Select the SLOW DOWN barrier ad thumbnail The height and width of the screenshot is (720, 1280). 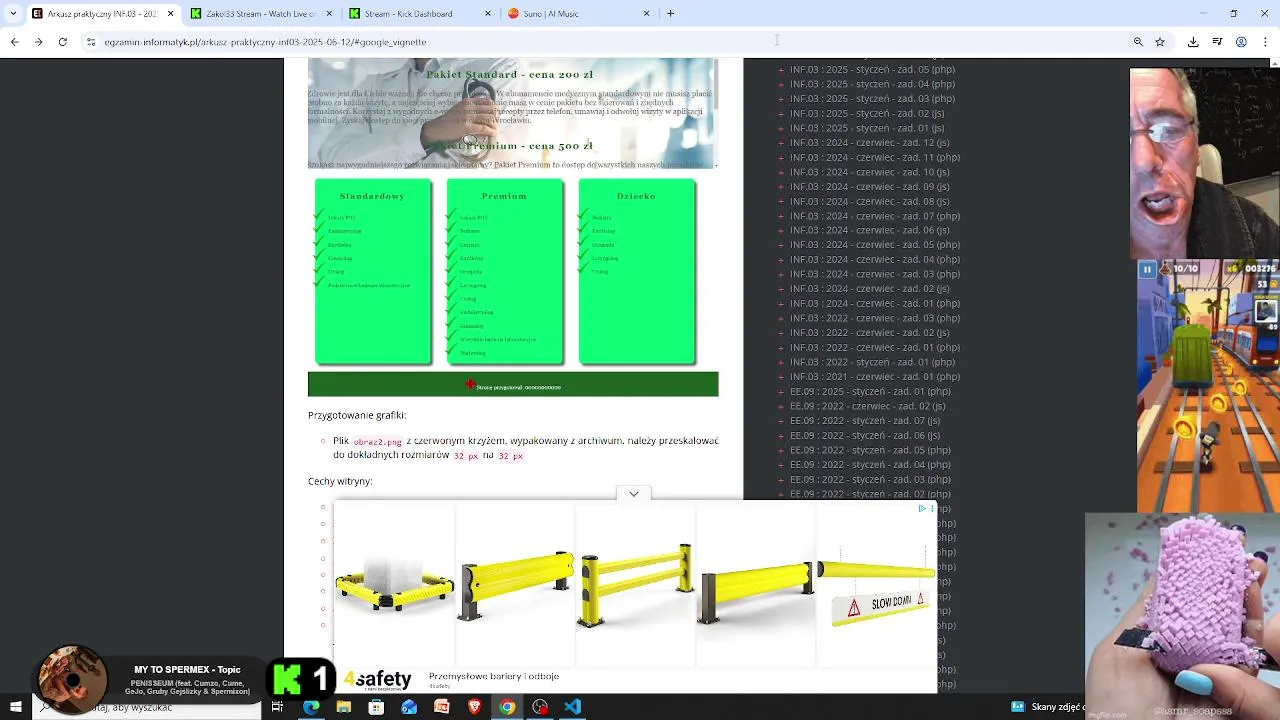877,585
